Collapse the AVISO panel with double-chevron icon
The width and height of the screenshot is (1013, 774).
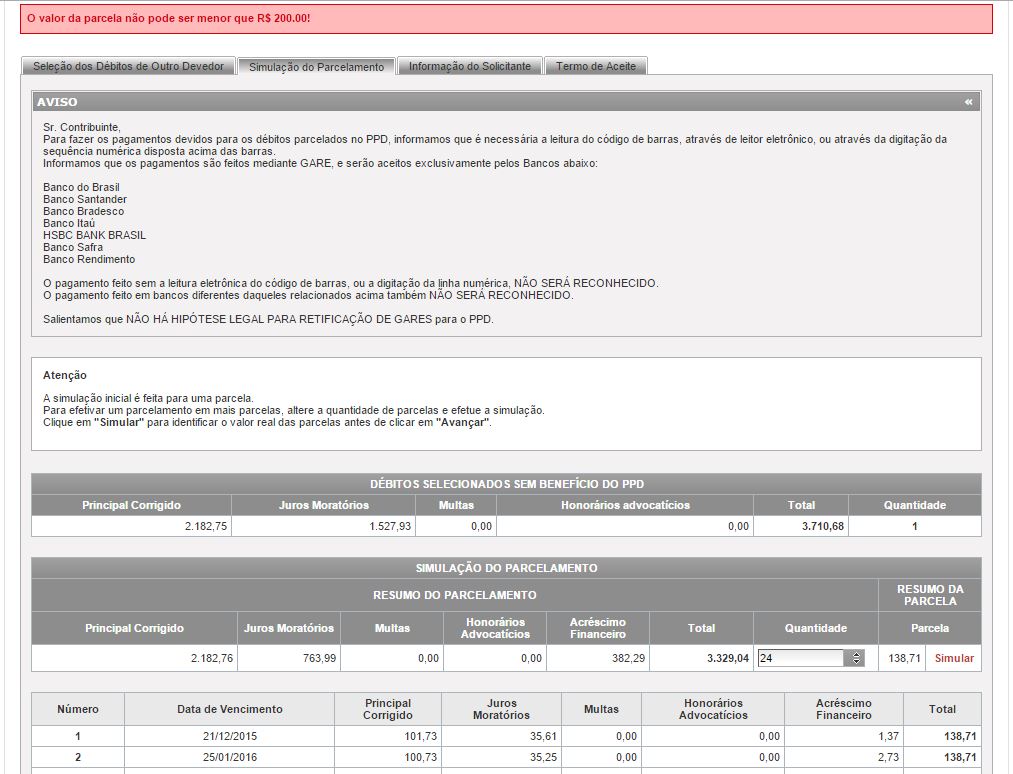coord(968,102)
